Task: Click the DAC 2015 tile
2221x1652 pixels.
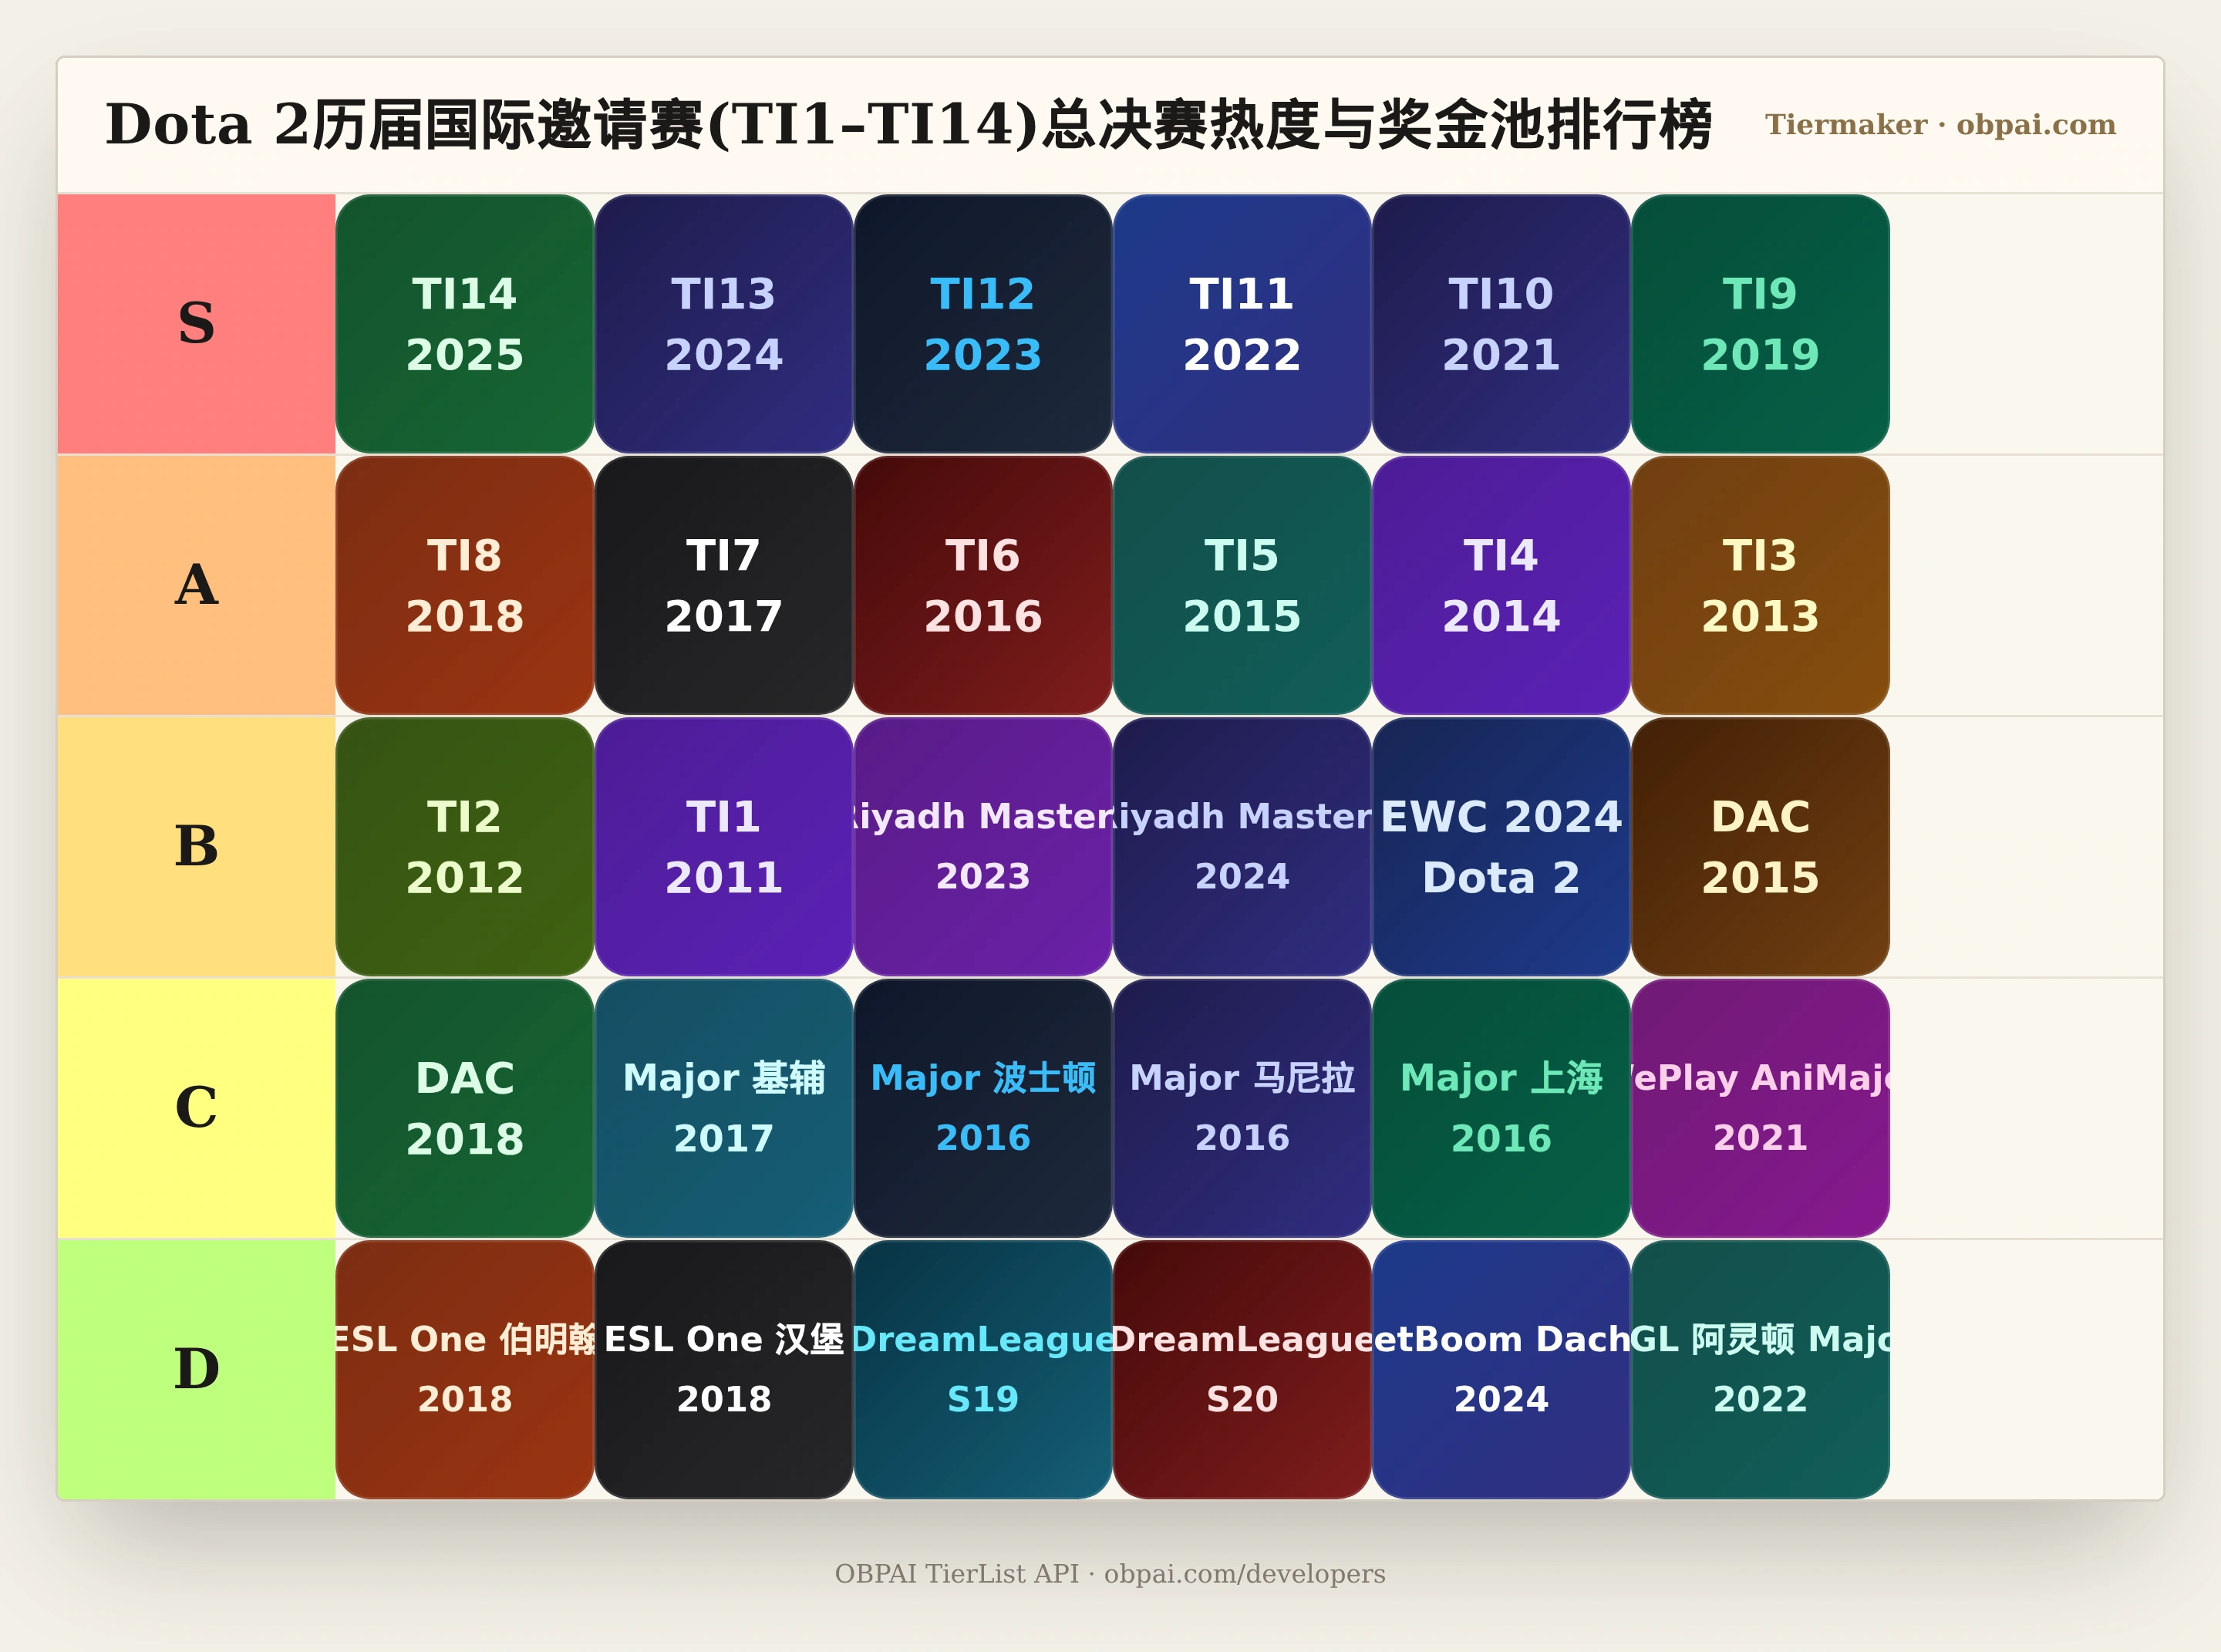Action: [1760, 847]
